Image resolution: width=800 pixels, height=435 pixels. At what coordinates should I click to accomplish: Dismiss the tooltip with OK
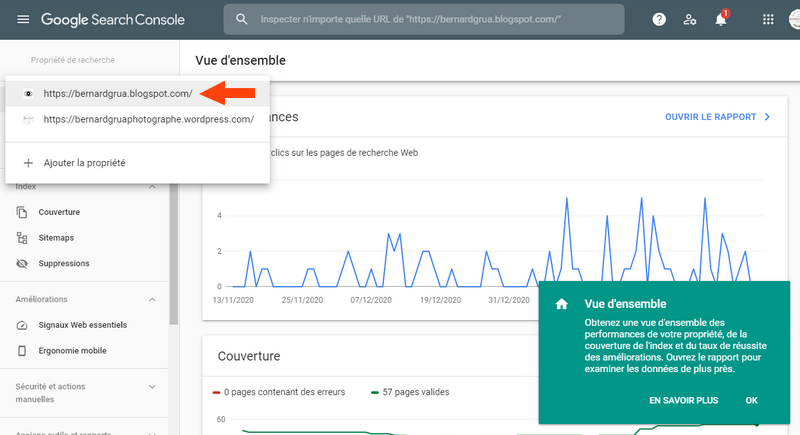752,400
